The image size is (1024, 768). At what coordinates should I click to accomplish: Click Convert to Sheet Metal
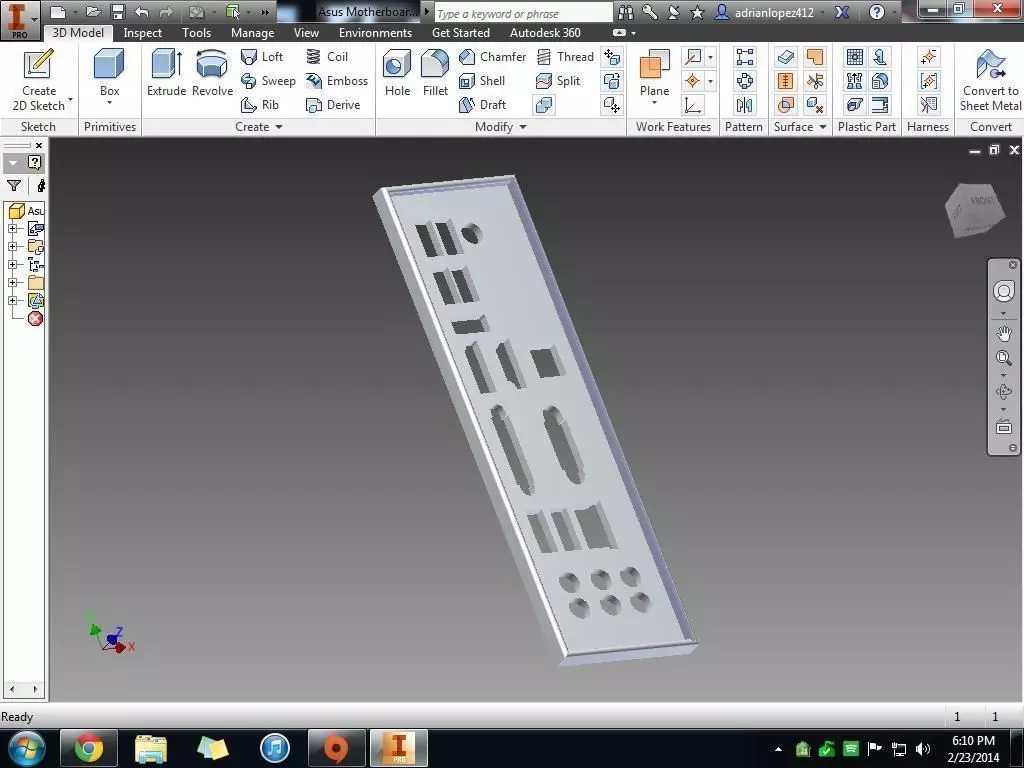coord(990,80)
